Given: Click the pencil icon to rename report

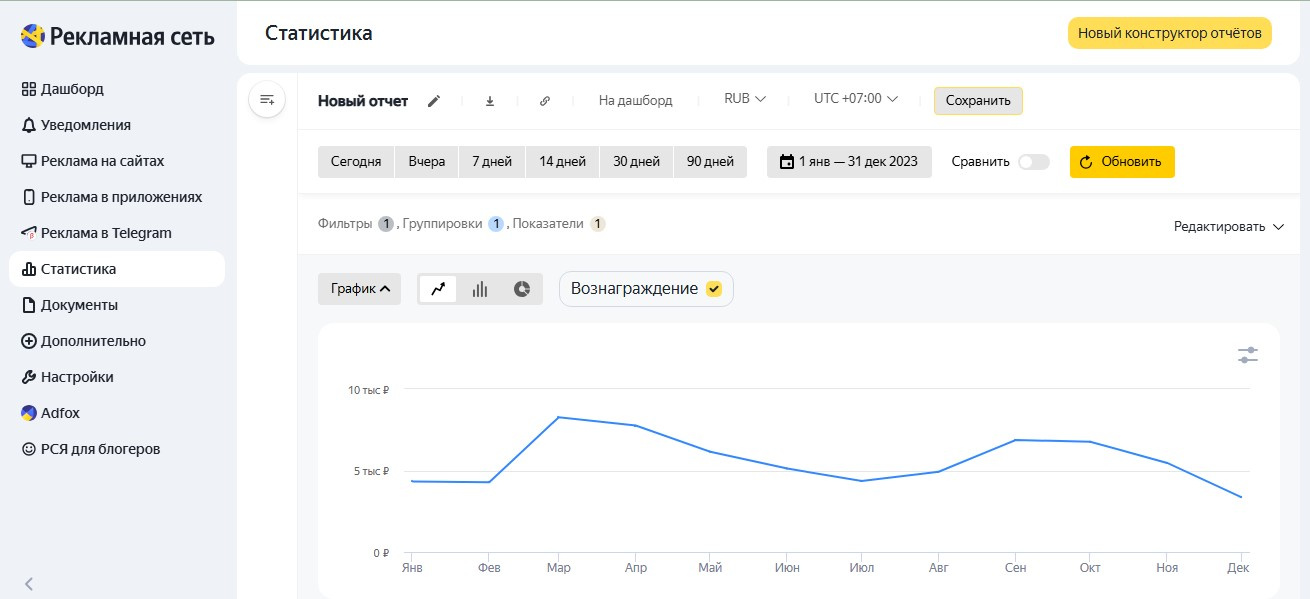Looking at the screenshot, I should coord(434,101).
